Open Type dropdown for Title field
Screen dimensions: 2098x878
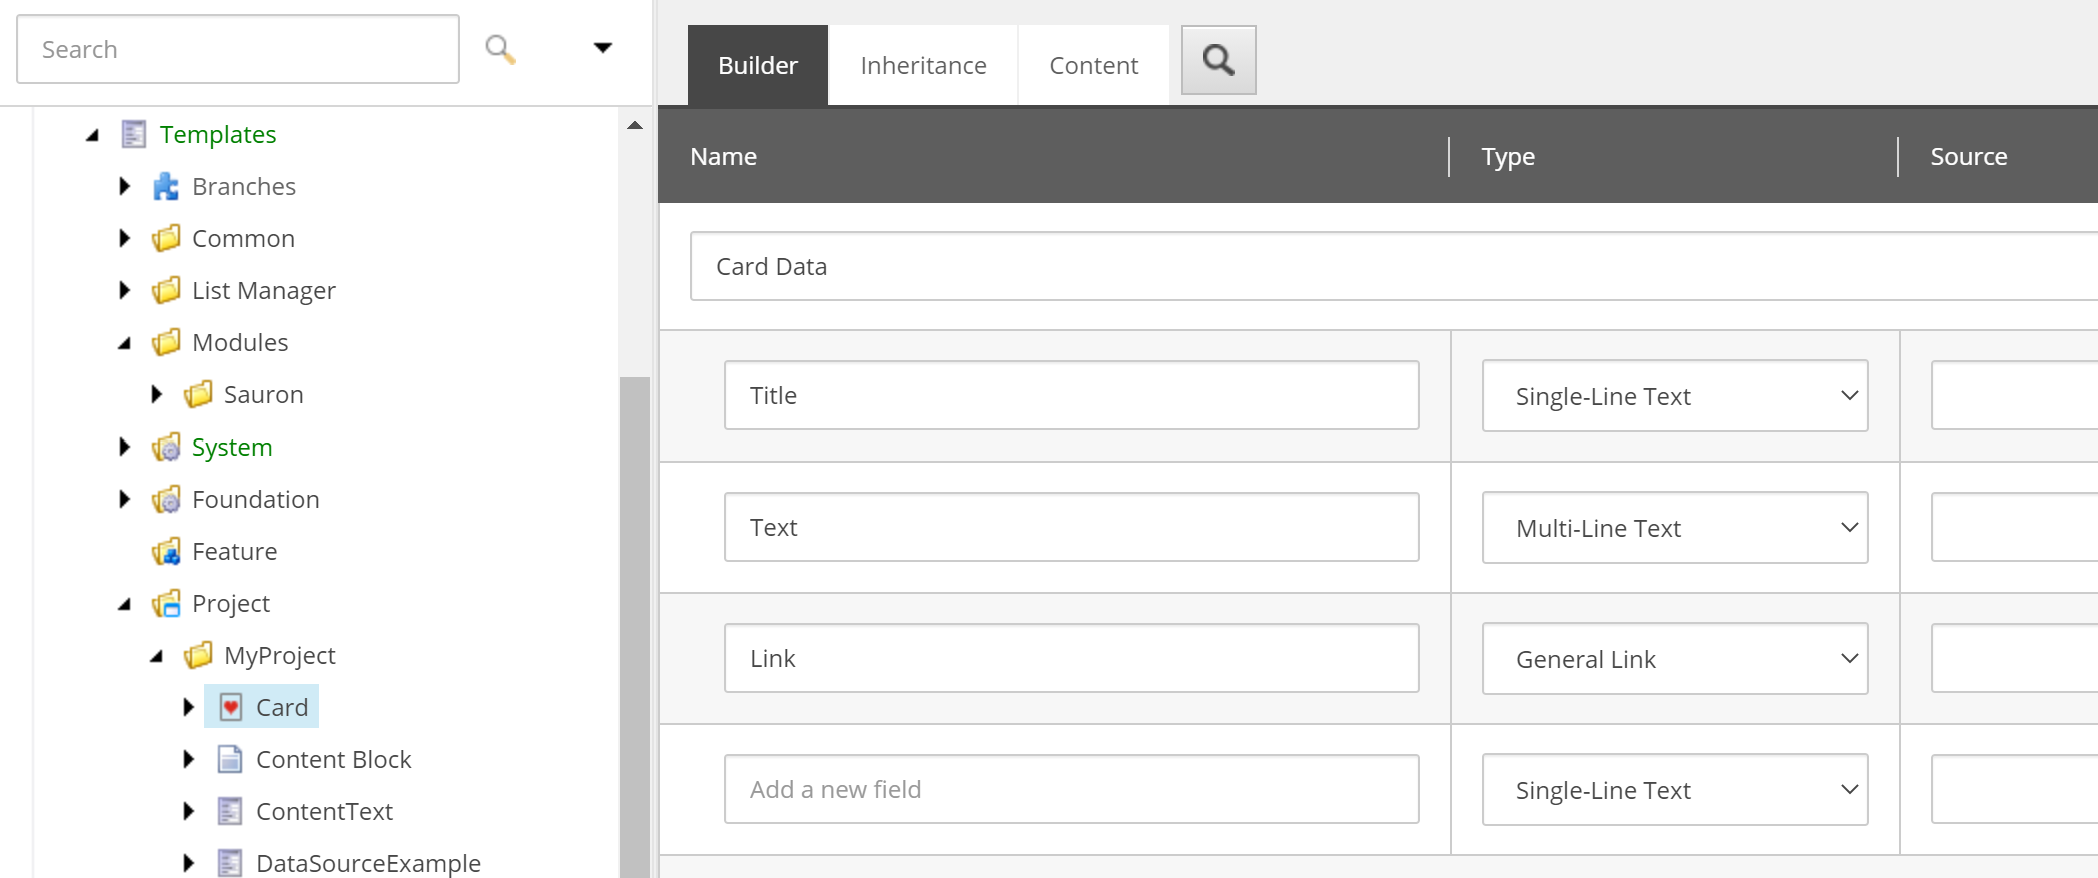[1675, 396]
